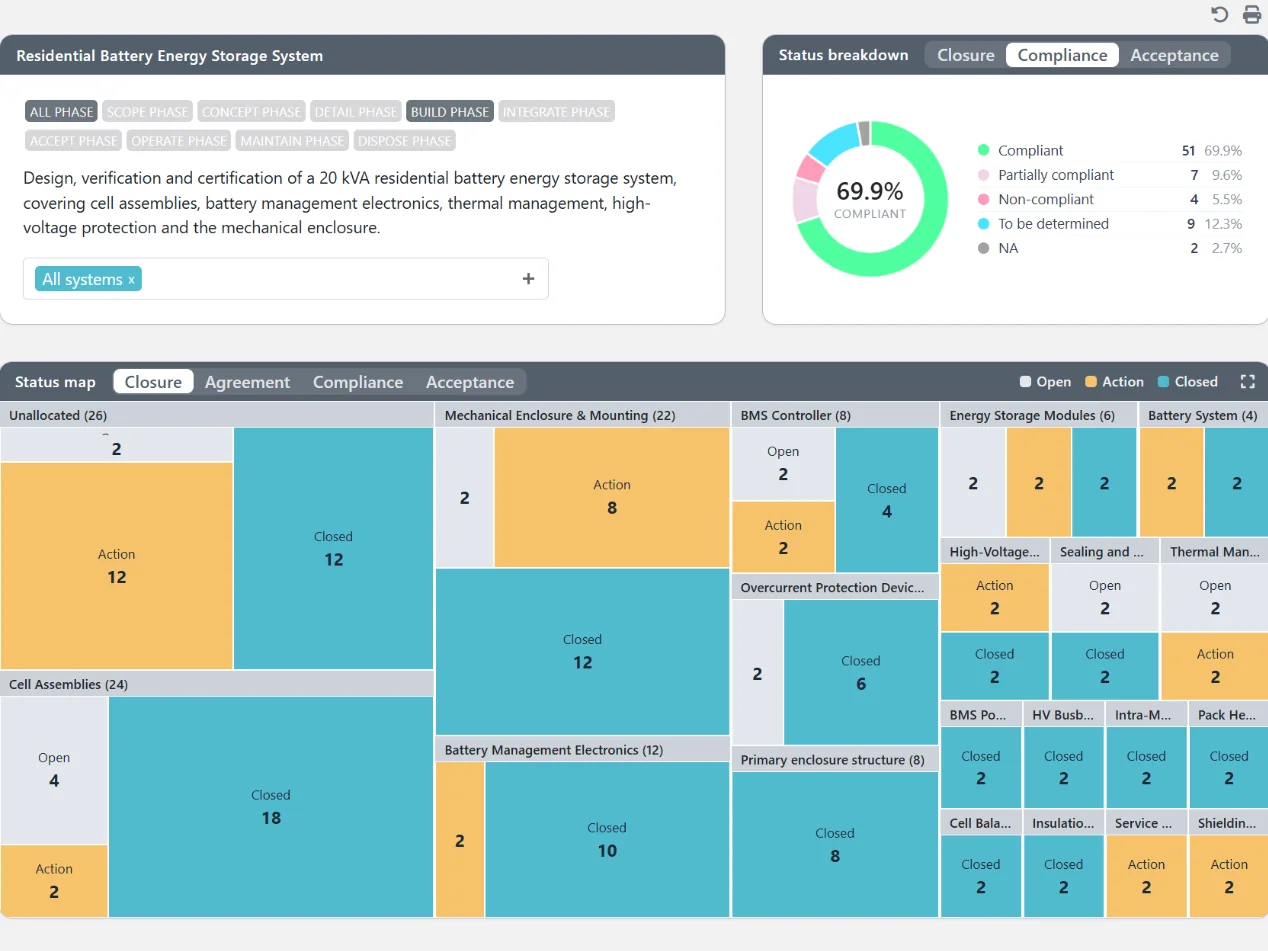Toggle ACCEPT PHASE filter
The width and height of the screenshot is (1268, 951).
(74, 141)
